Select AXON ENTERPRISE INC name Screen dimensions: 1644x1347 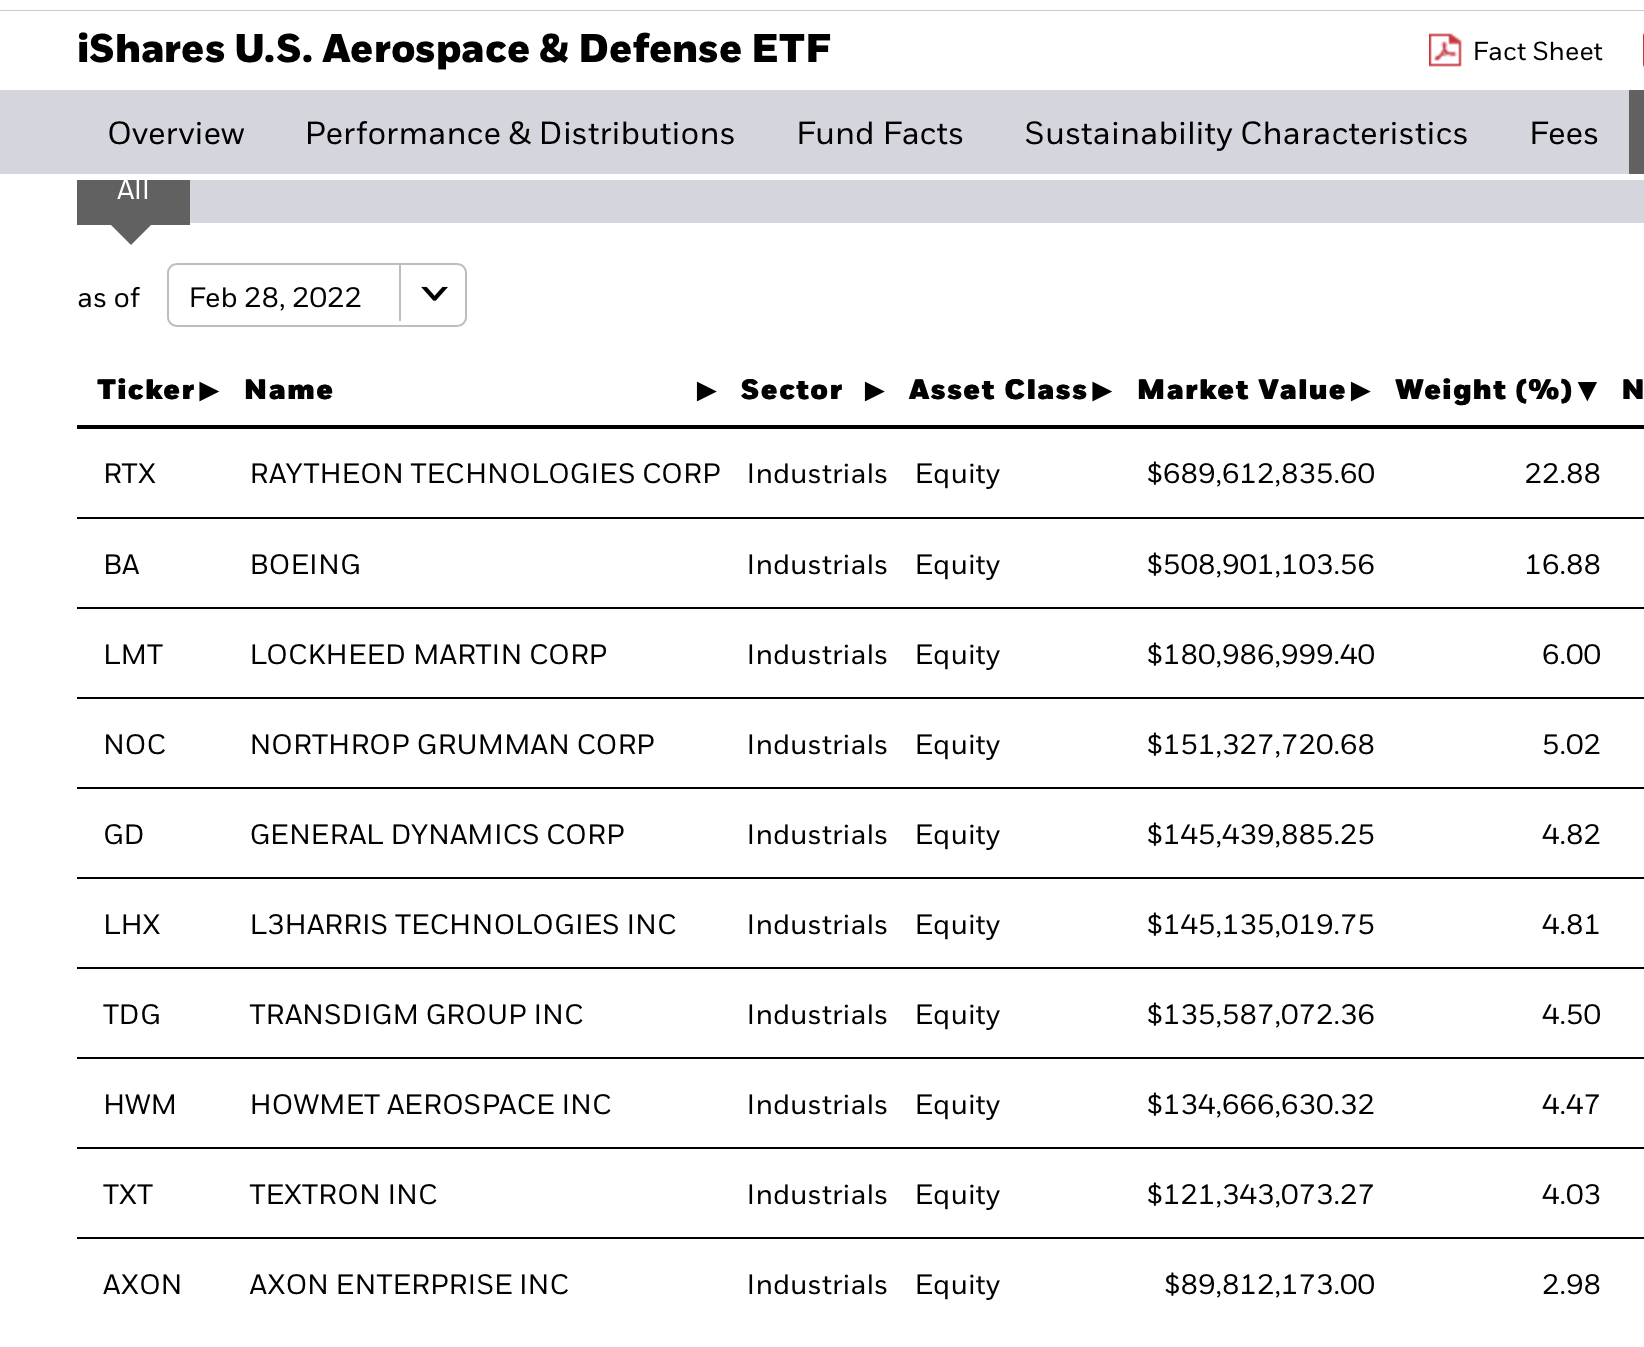pyautogui.click(x=409, y=1284)
